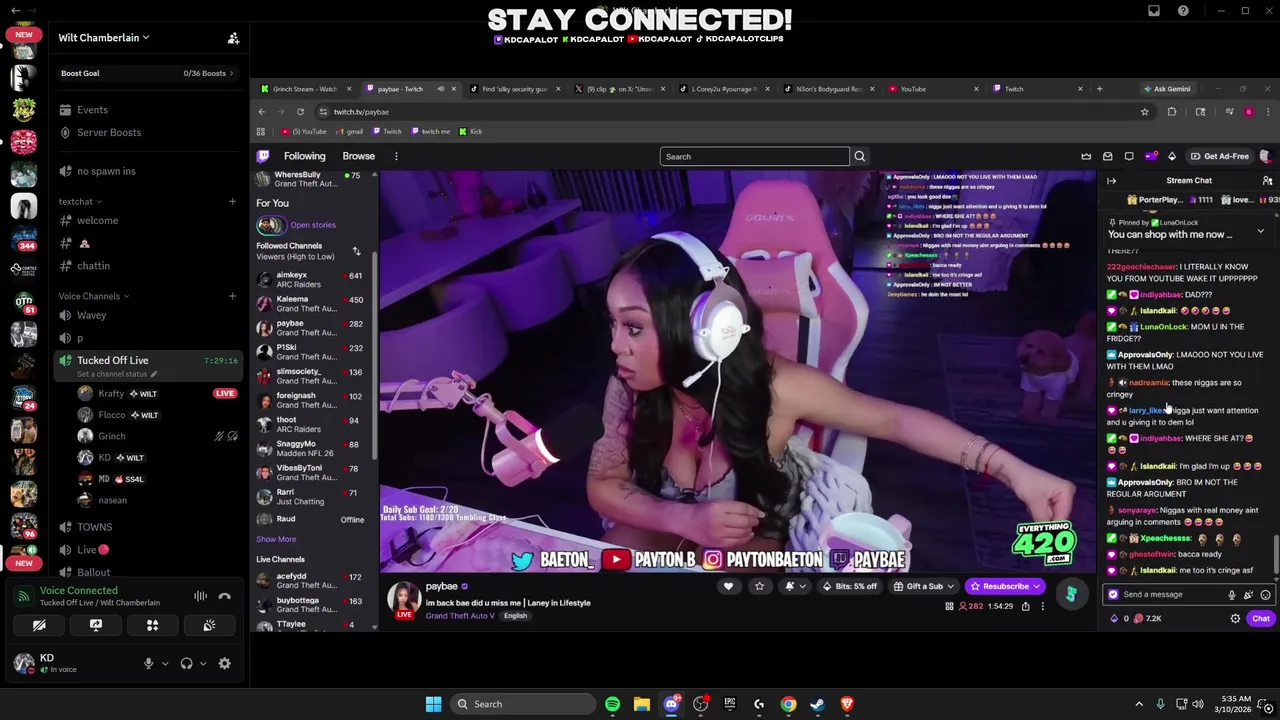Open Wilt Chamberlain server dropdown
The height and width of the screenshot is (720, 1280).
click(104, 38)
